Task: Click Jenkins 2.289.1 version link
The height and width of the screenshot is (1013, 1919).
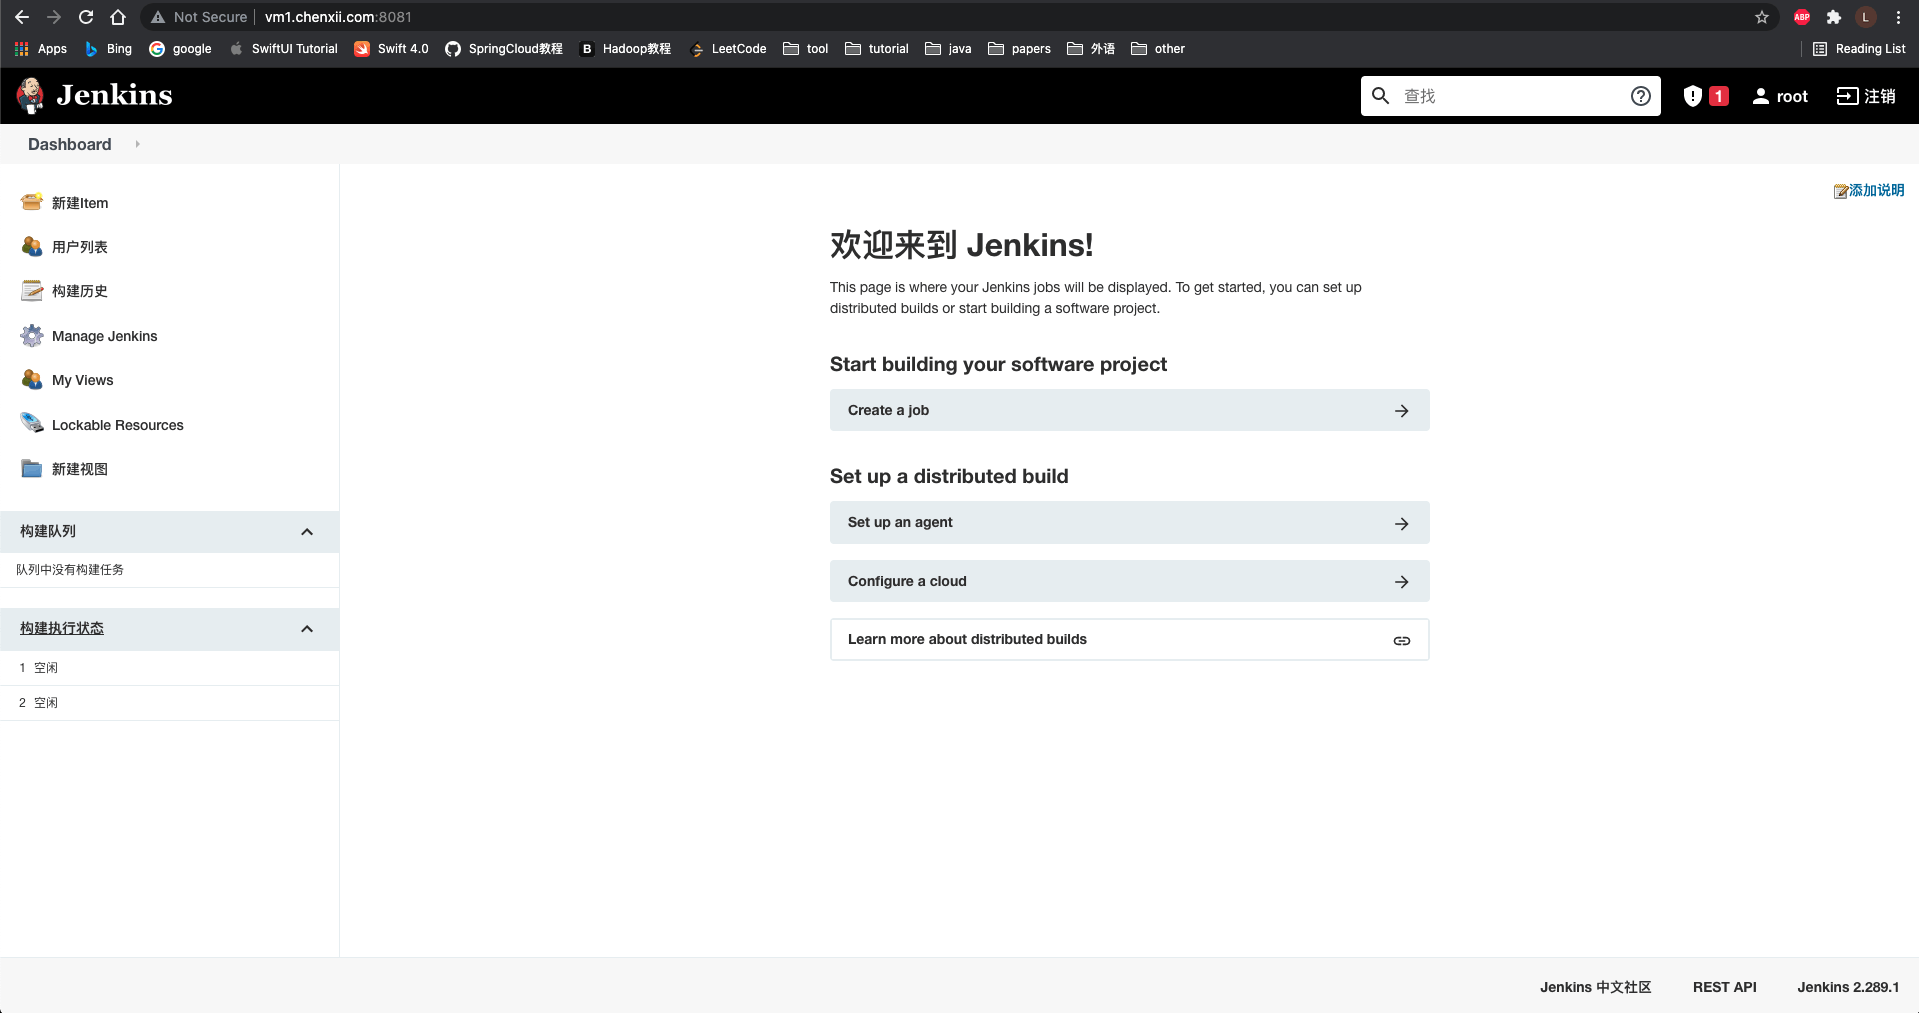Action: 1848,987
